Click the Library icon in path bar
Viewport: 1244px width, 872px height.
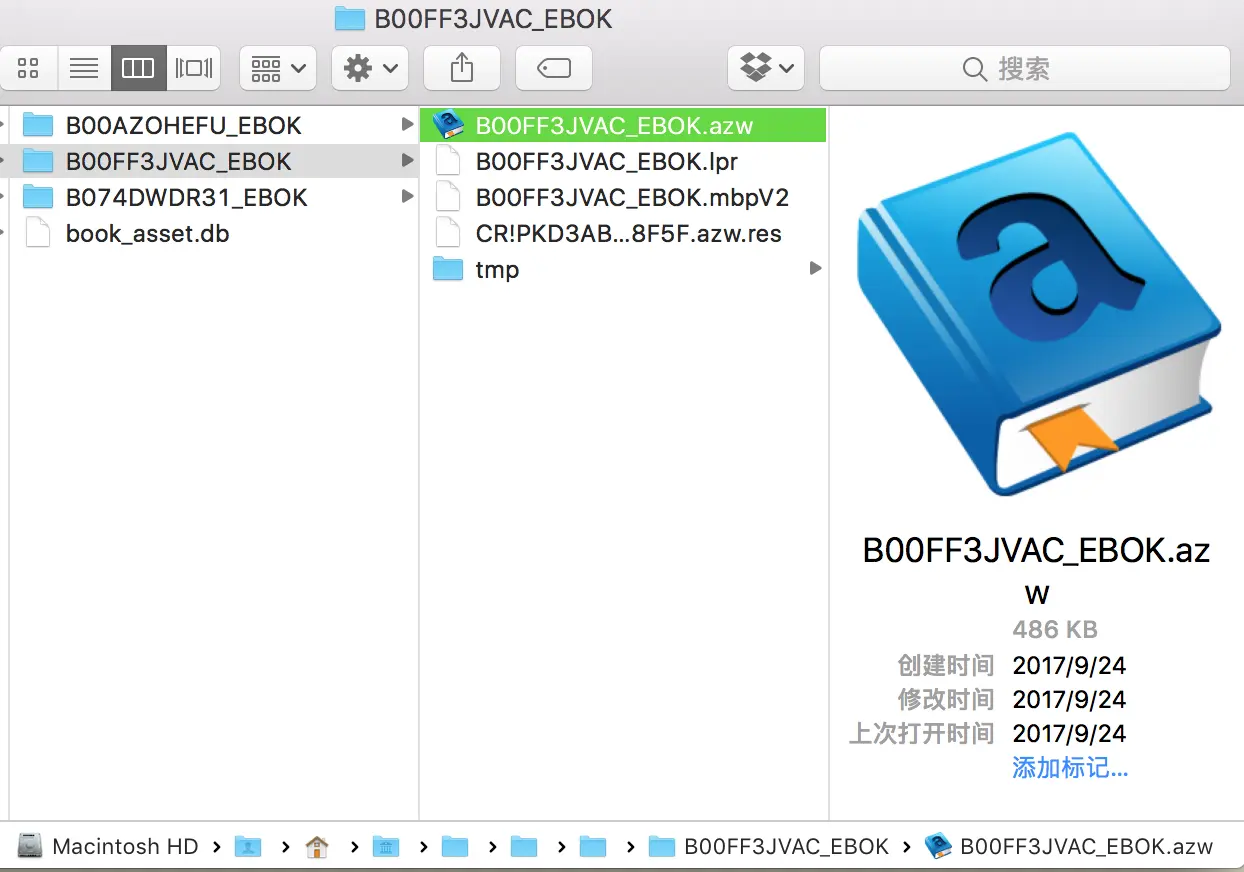(x=385, y=847)
